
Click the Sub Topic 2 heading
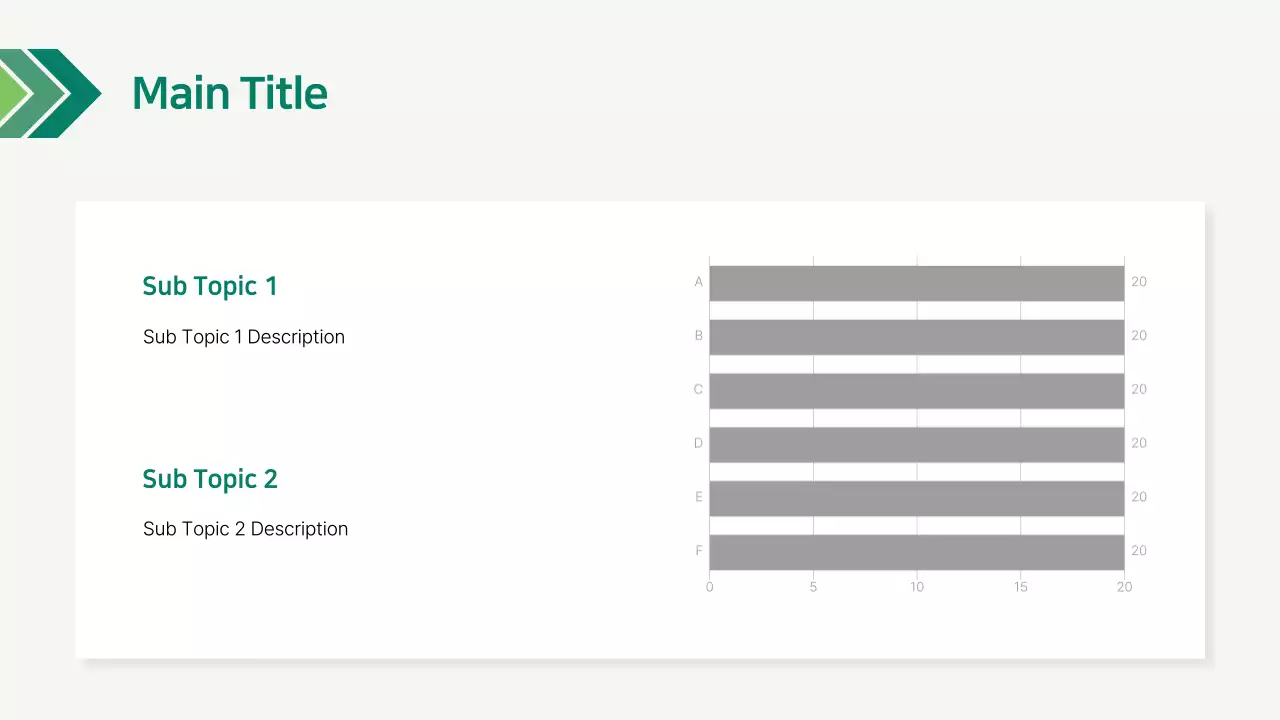click(210, 479)
